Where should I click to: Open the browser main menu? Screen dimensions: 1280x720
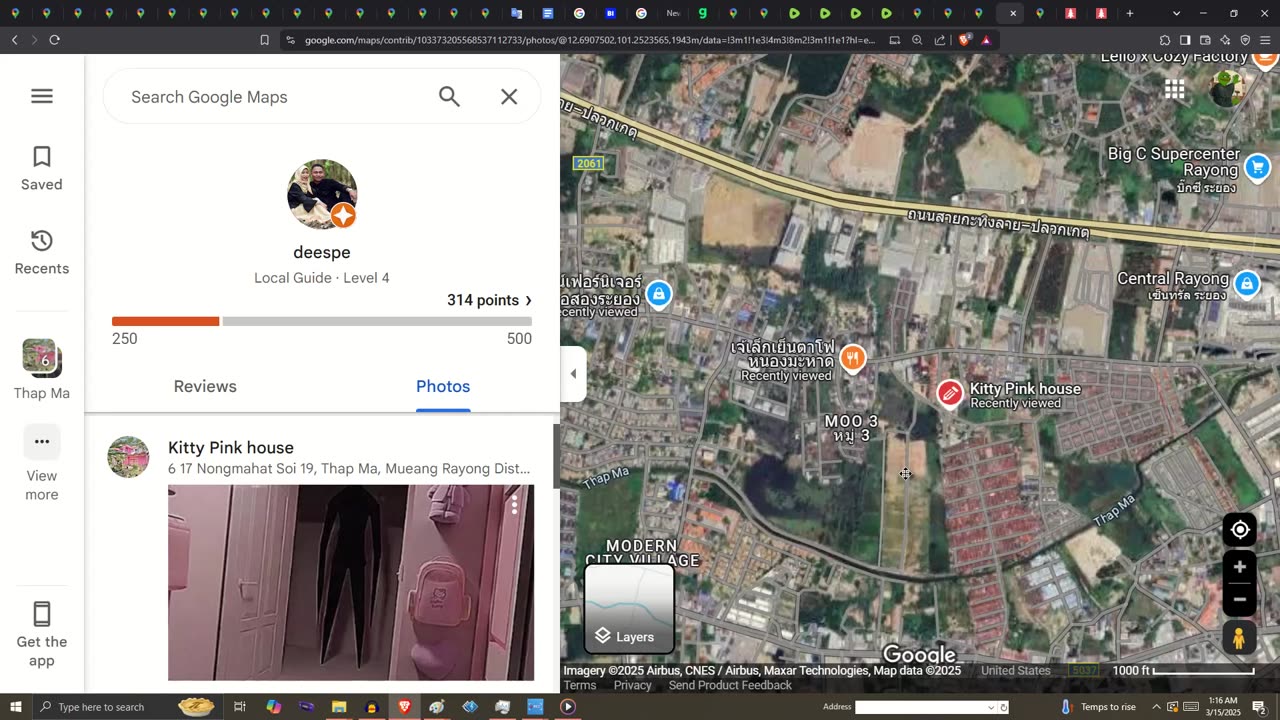[1265, 40]
